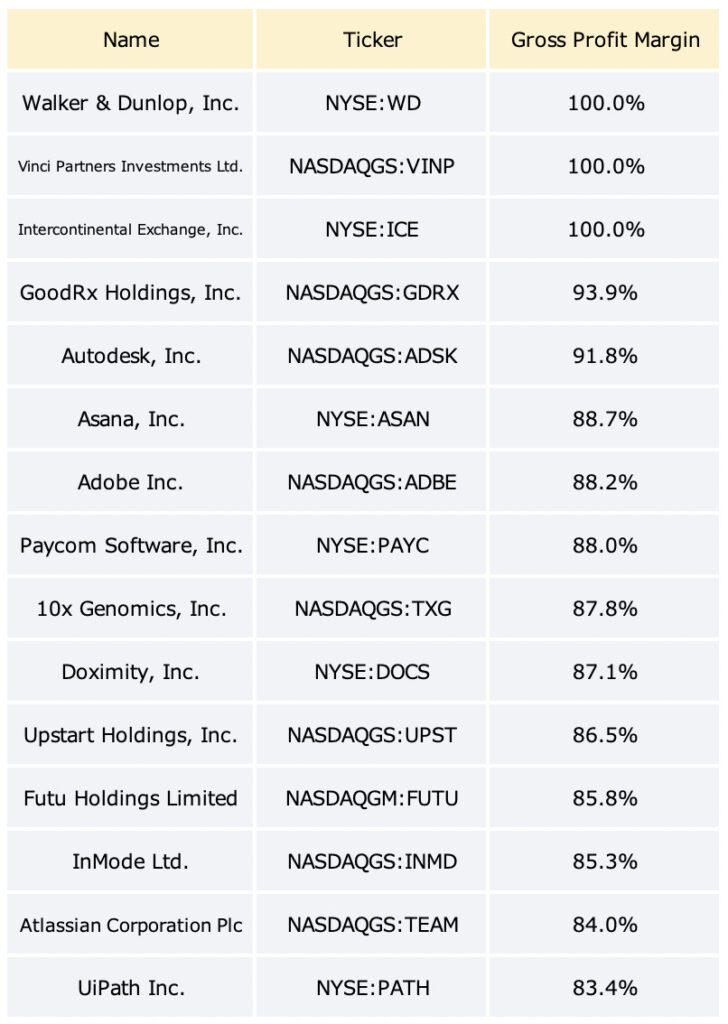
Task: Click the 10x Genomics, Inc. cell
Action: click(x=130, y=609)
